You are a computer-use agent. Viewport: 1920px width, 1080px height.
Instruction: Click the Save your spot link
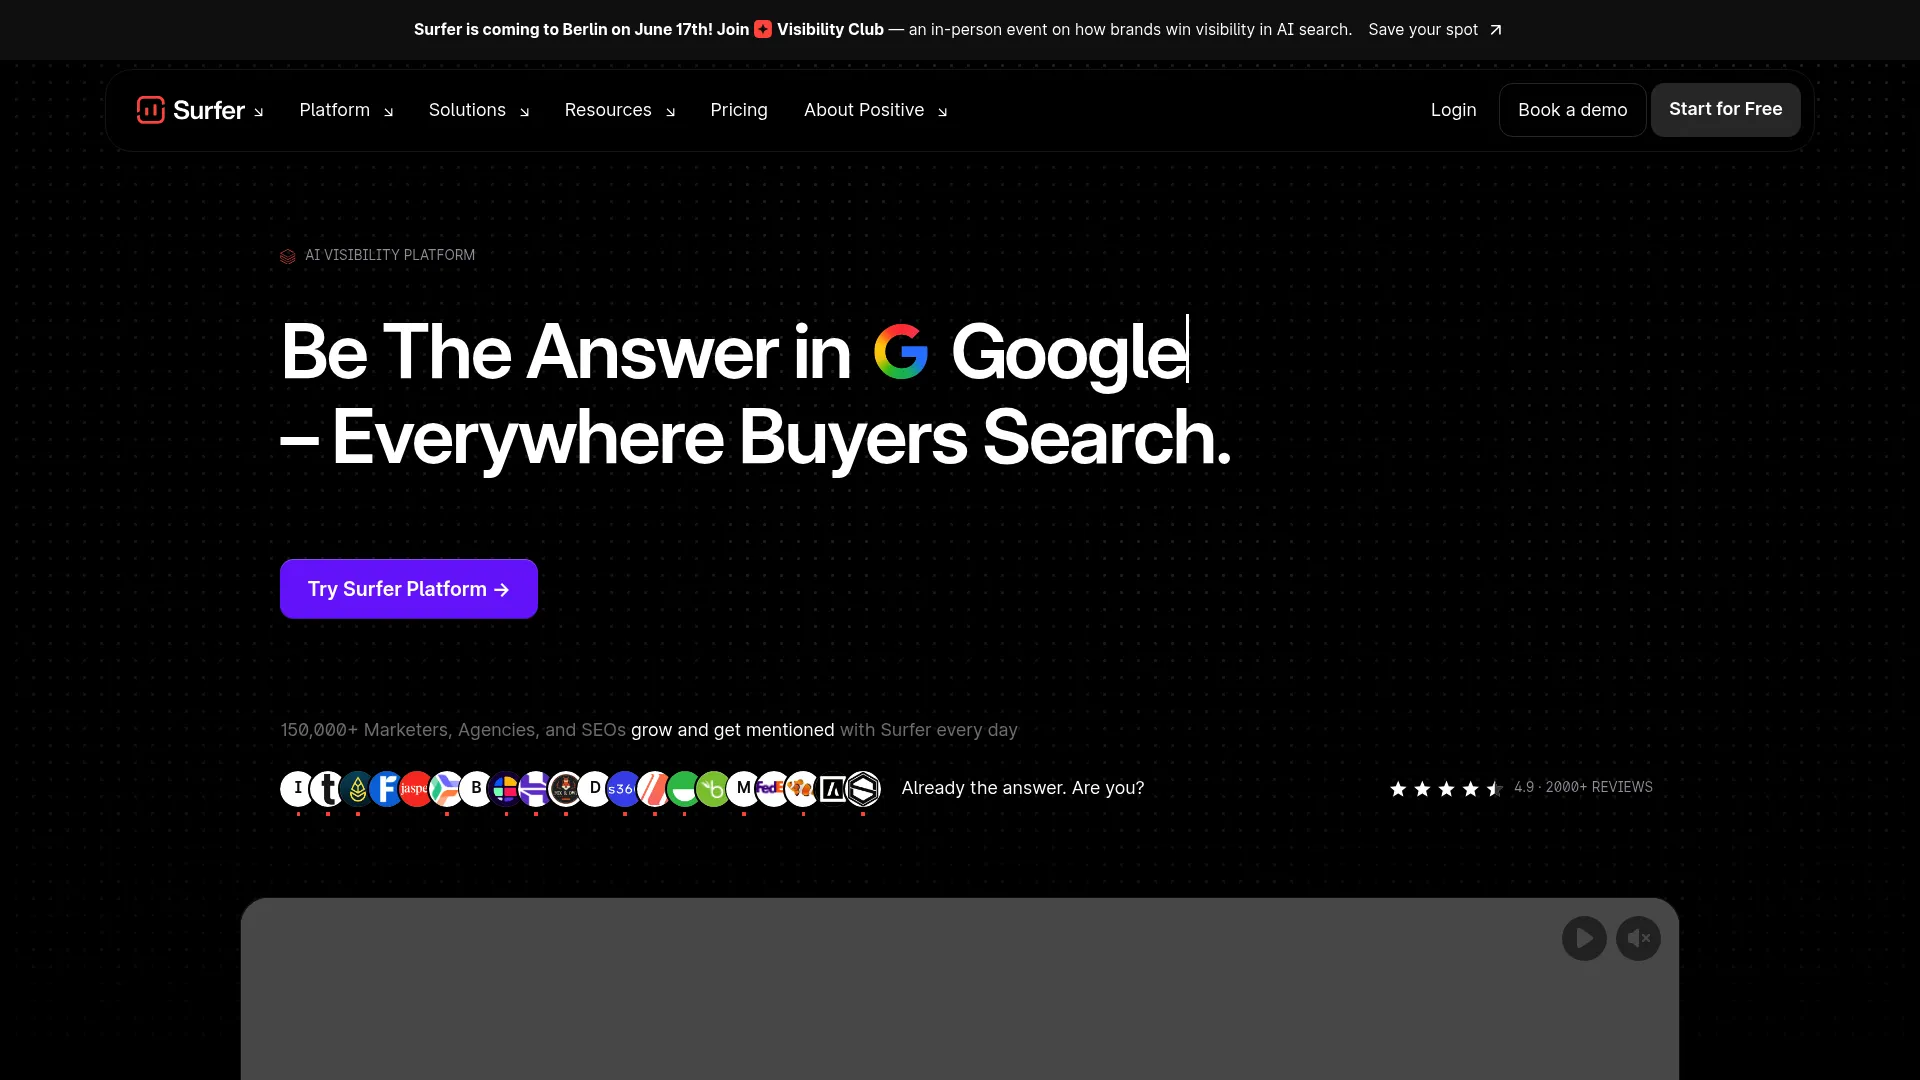click(x=1435, y=30)
